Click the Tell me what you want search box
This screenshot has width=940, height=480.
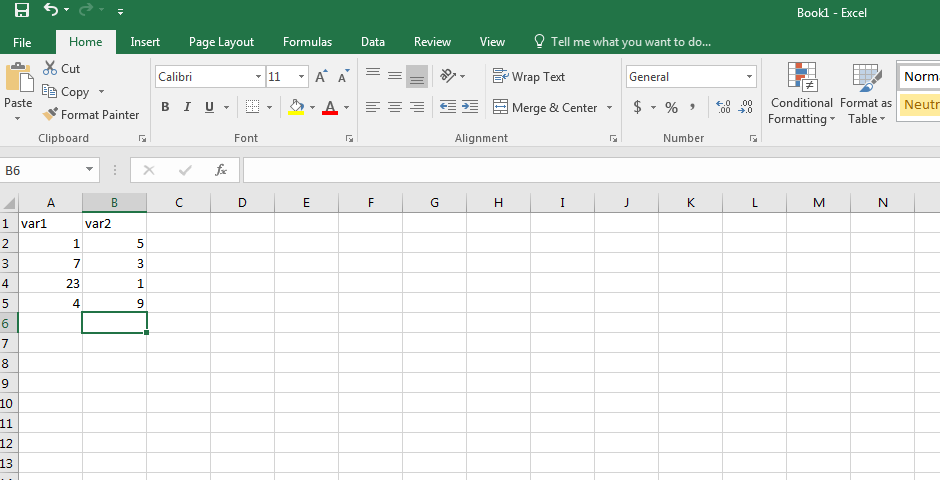tap(630, 42)
